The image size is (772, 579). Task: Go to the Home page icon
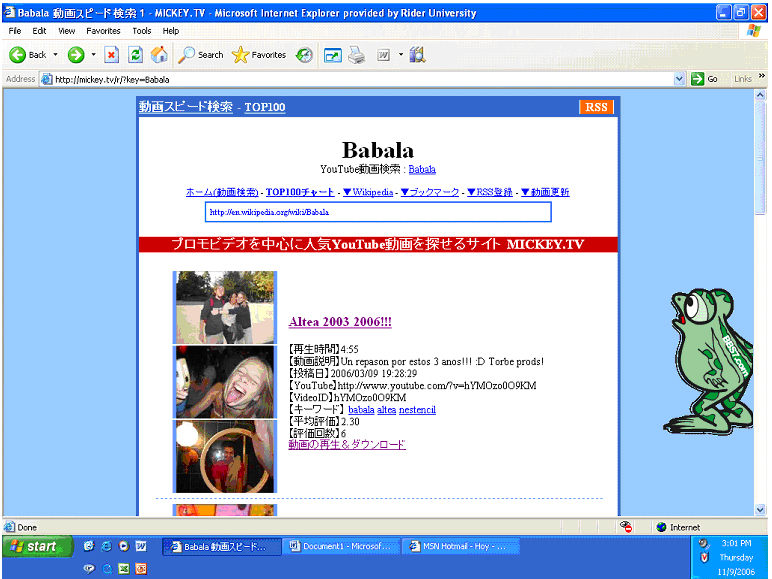click(x=159, y=55)
